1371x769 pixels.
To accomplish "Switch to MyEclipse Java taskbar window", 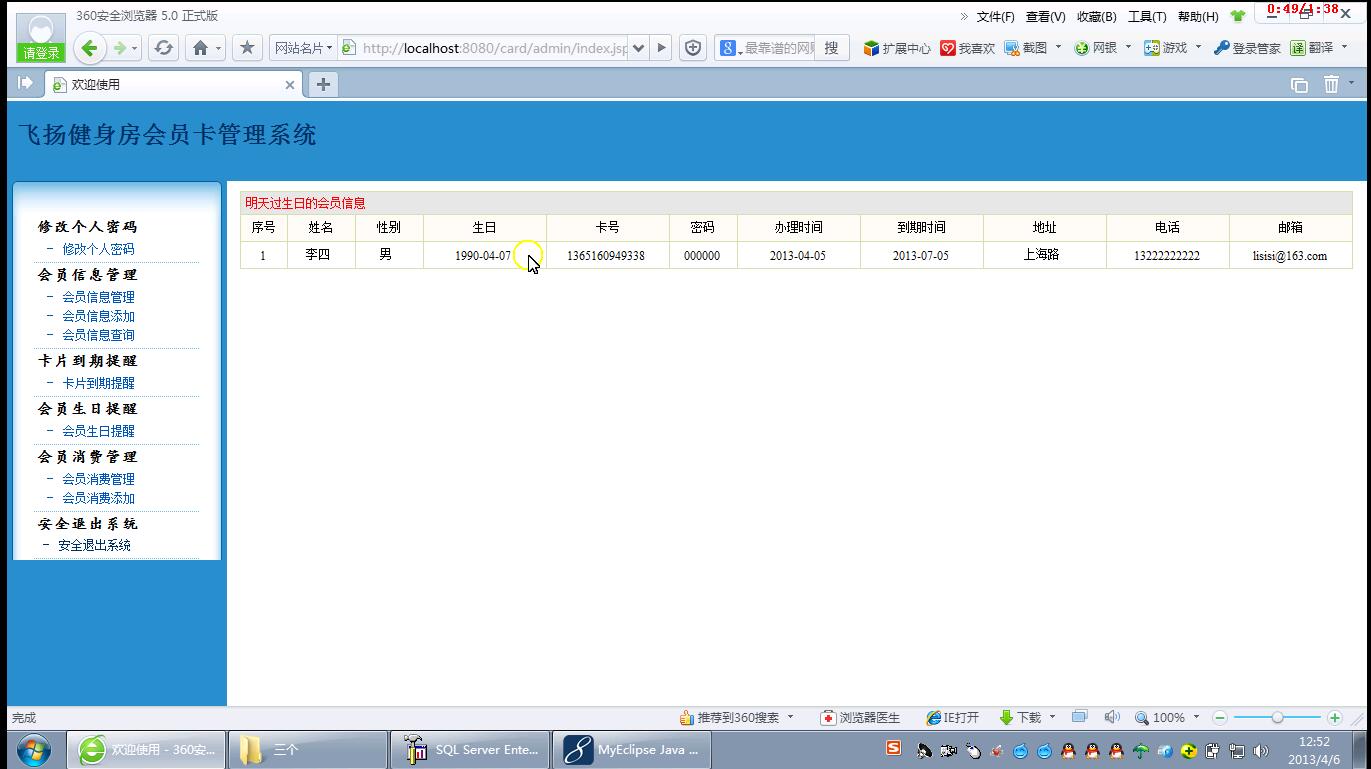I will click(631, 749).
